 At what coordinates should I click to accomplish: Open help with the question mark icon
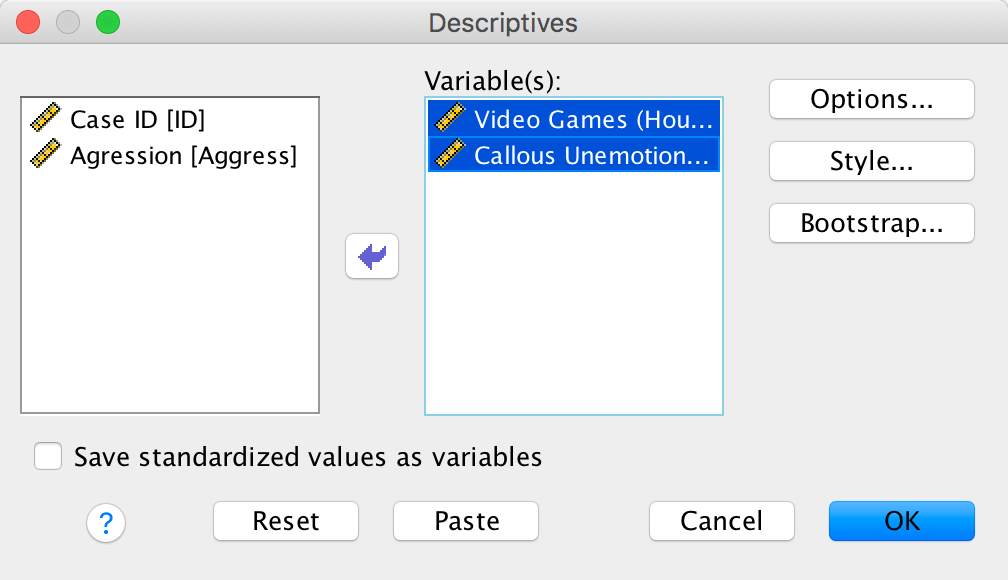(106, 521)
